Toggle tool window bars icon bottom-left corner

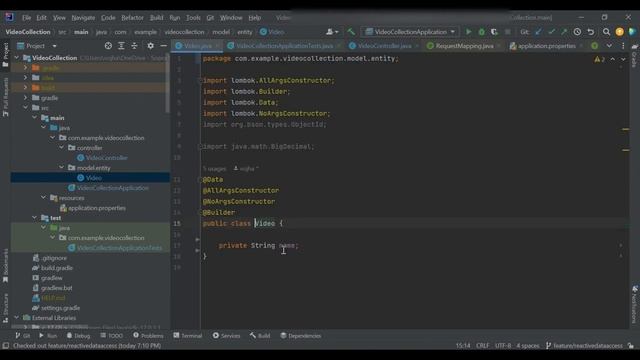5,346
